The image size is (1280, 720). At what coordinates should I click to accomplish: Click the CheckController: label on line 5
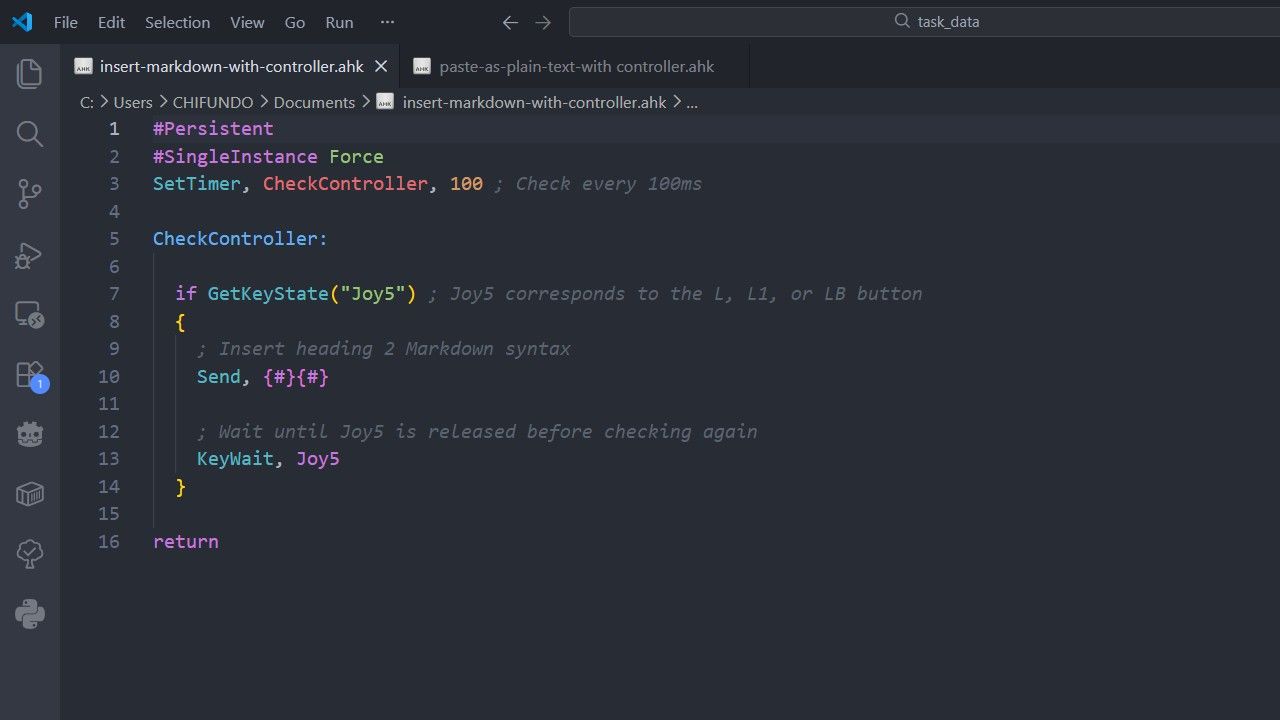point(240,239)
